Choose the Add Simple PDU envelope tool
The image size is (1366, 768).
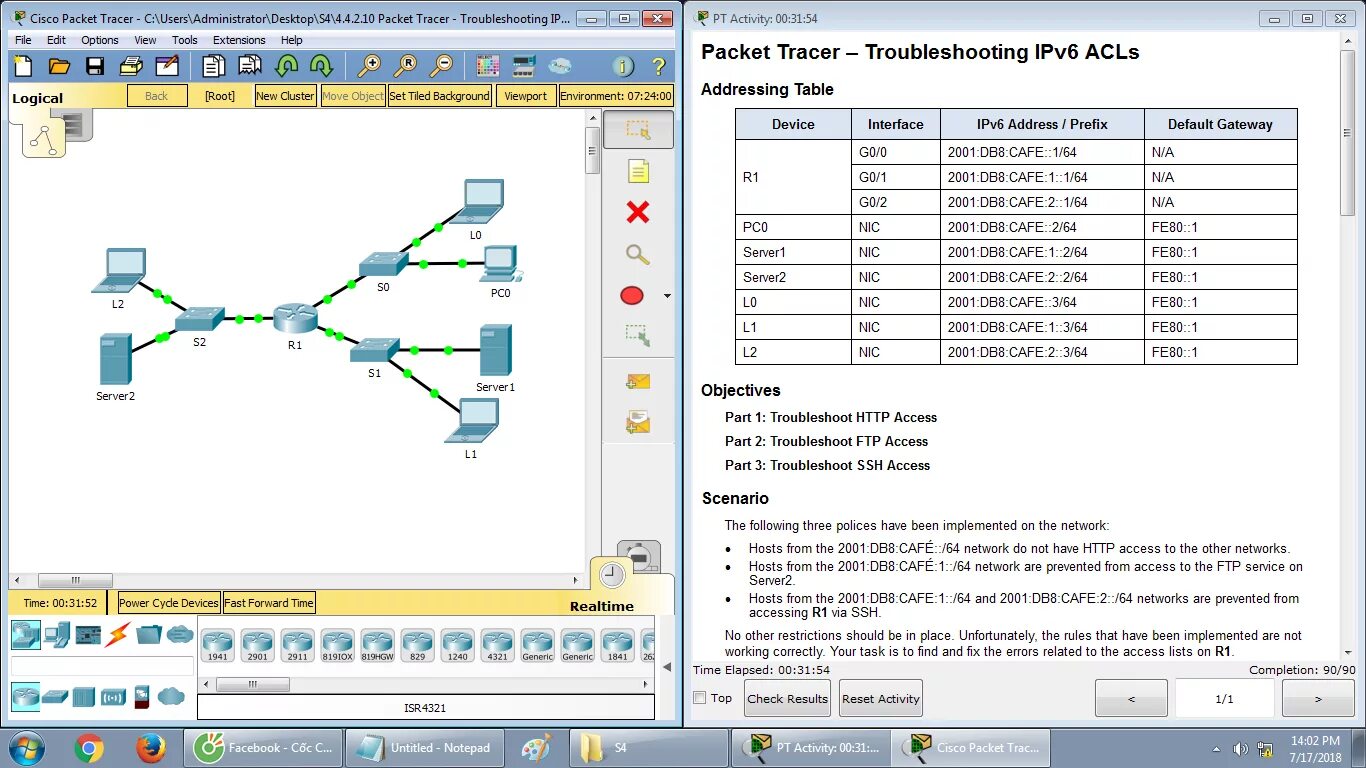(638, 381)
